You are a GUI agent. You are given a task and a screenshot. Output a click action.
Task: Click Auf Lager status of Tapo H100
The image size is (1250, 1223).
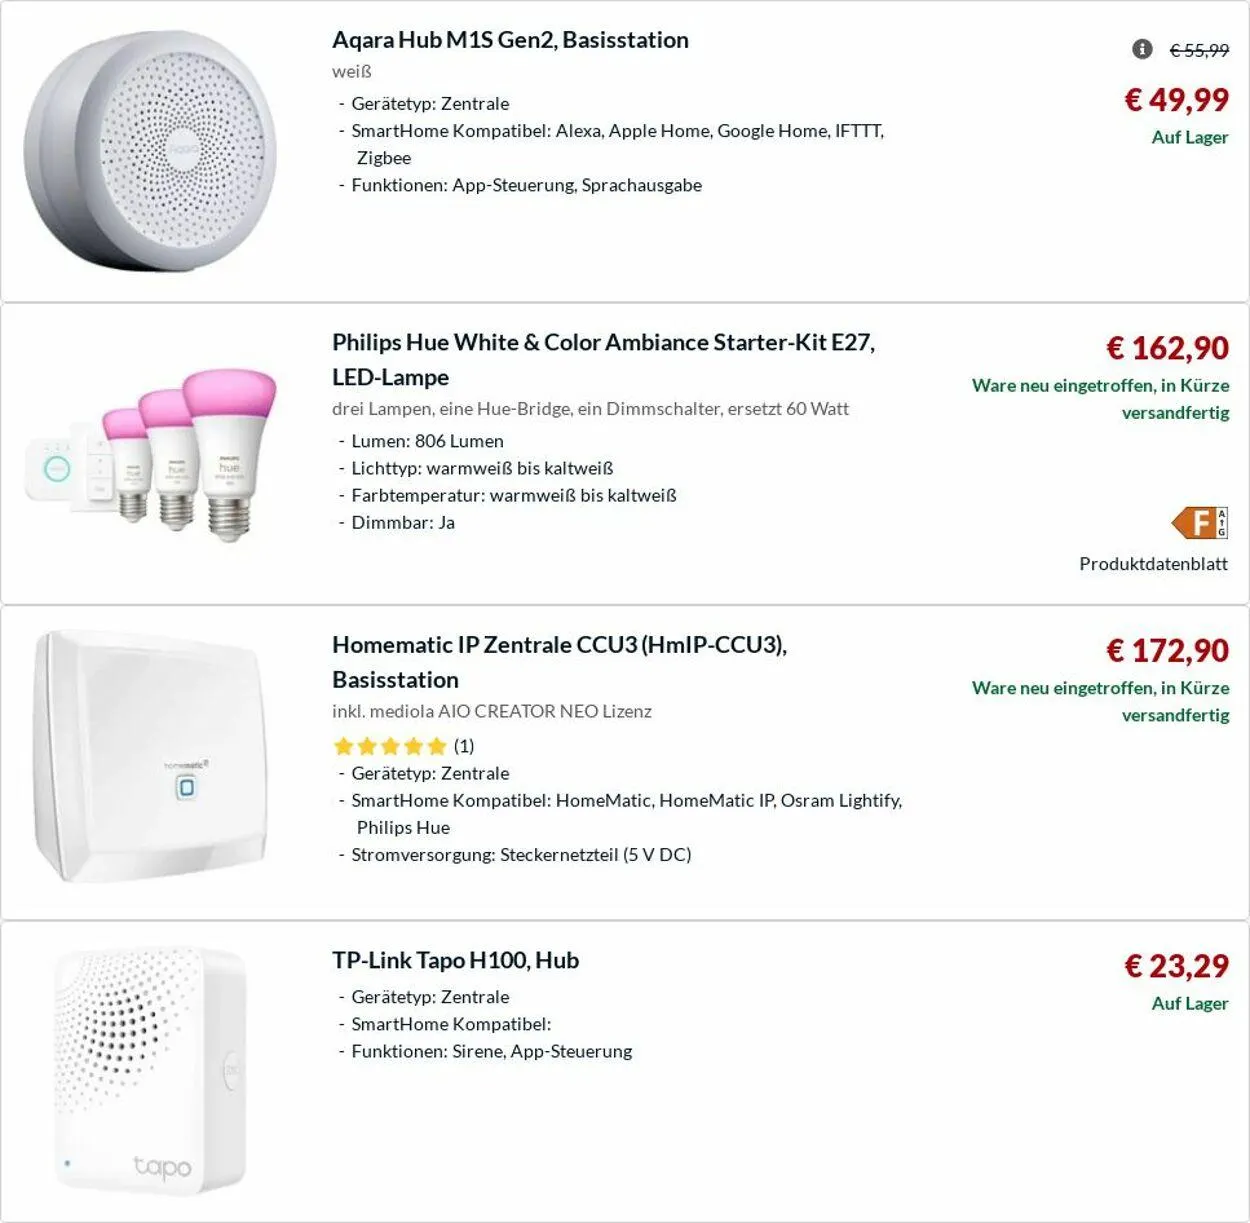1189,1003
